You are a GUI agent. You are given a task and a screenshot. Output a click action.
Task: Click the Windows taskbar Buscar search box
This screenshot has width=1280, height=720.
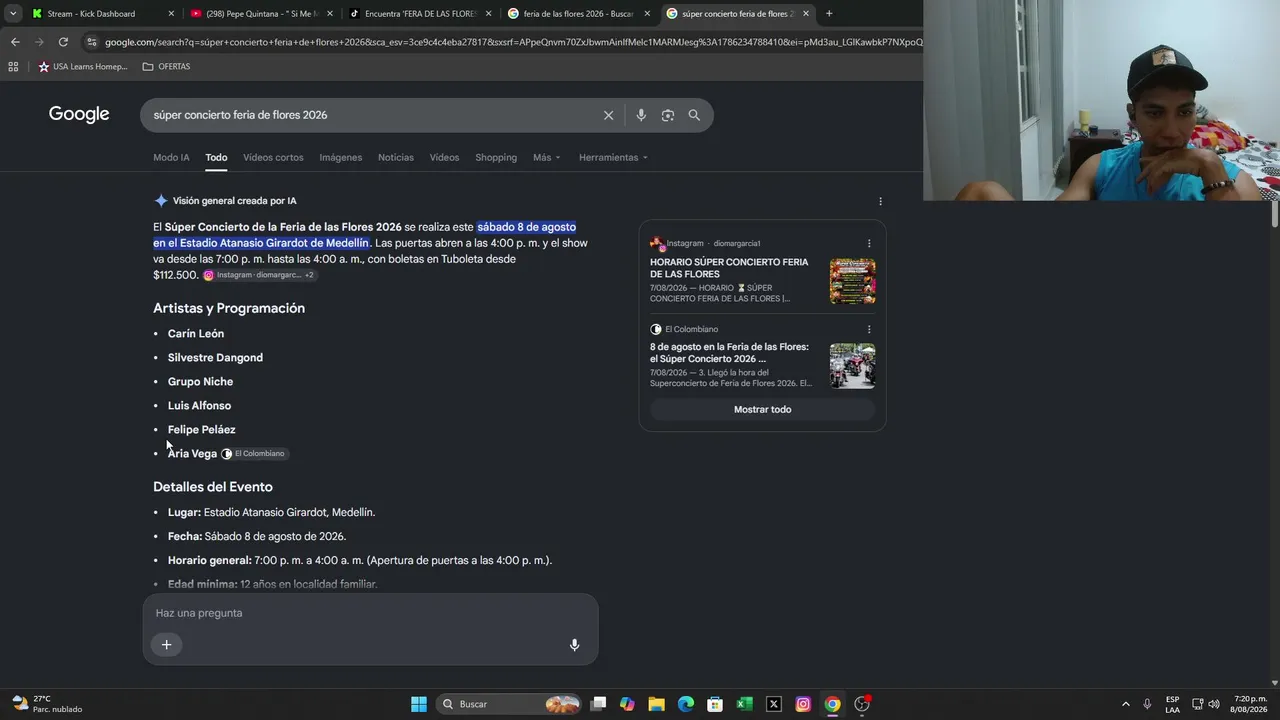[510, 704]
